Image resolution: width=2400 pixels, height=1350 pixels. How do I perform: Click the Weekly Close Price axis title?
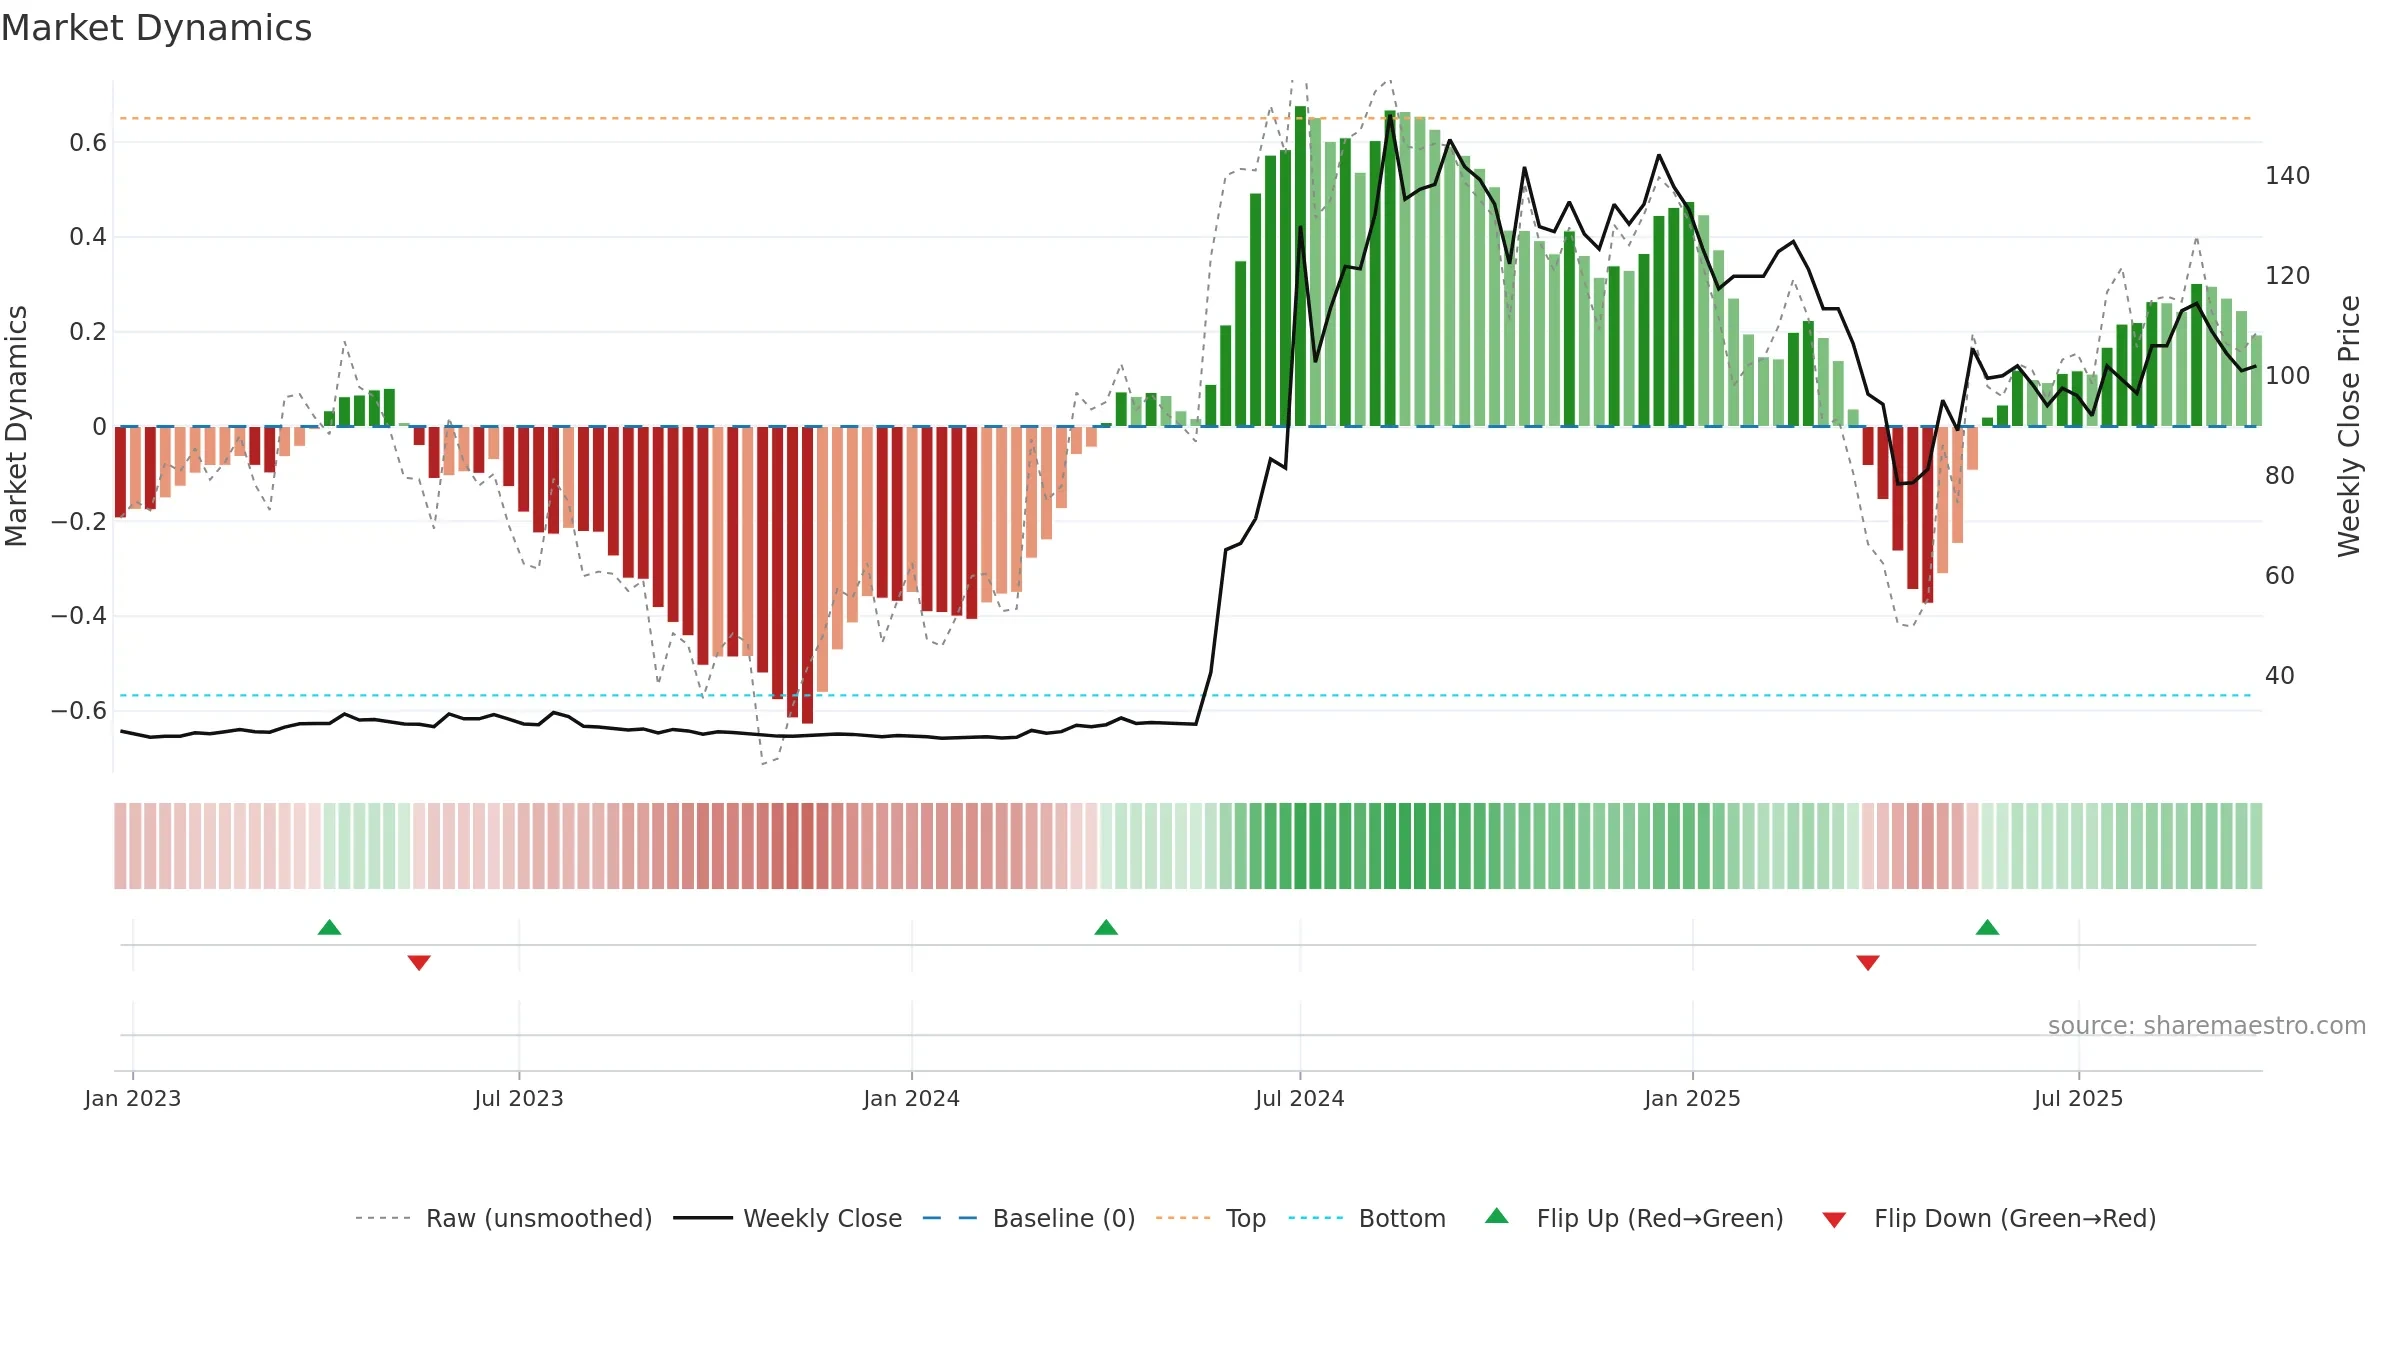(x=2349, y=426)
